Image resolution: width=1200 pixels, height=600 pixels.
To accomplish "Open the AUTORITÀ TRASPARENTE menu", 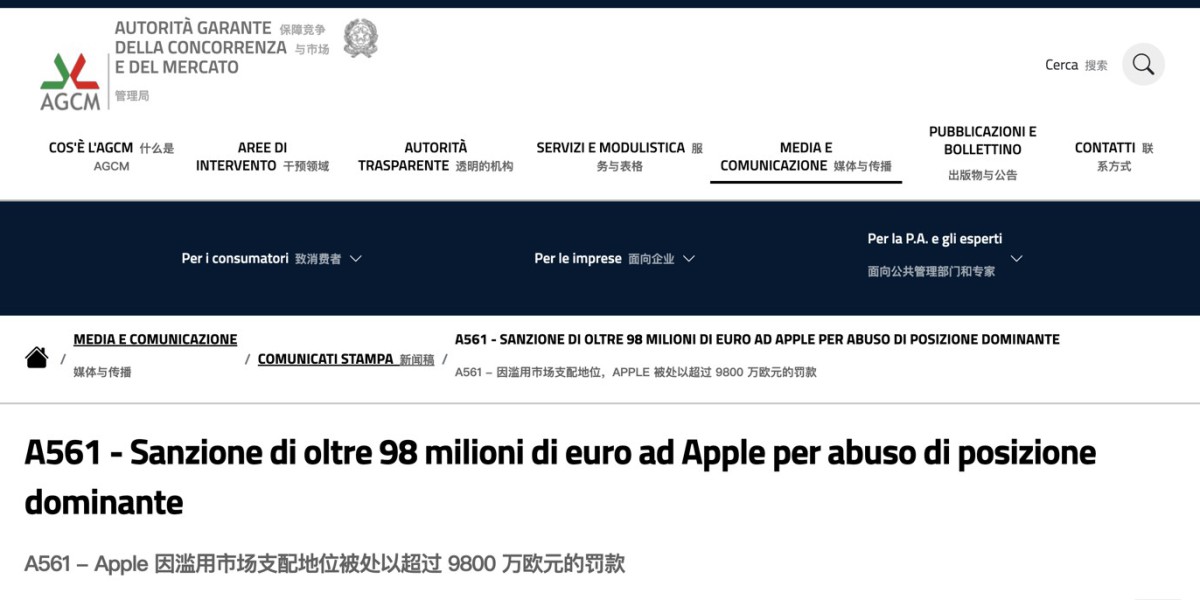I will pos(436,156).
